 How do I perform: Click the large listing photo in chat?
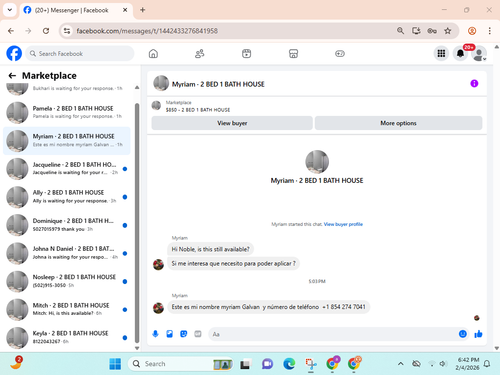[x=317, y=162]
